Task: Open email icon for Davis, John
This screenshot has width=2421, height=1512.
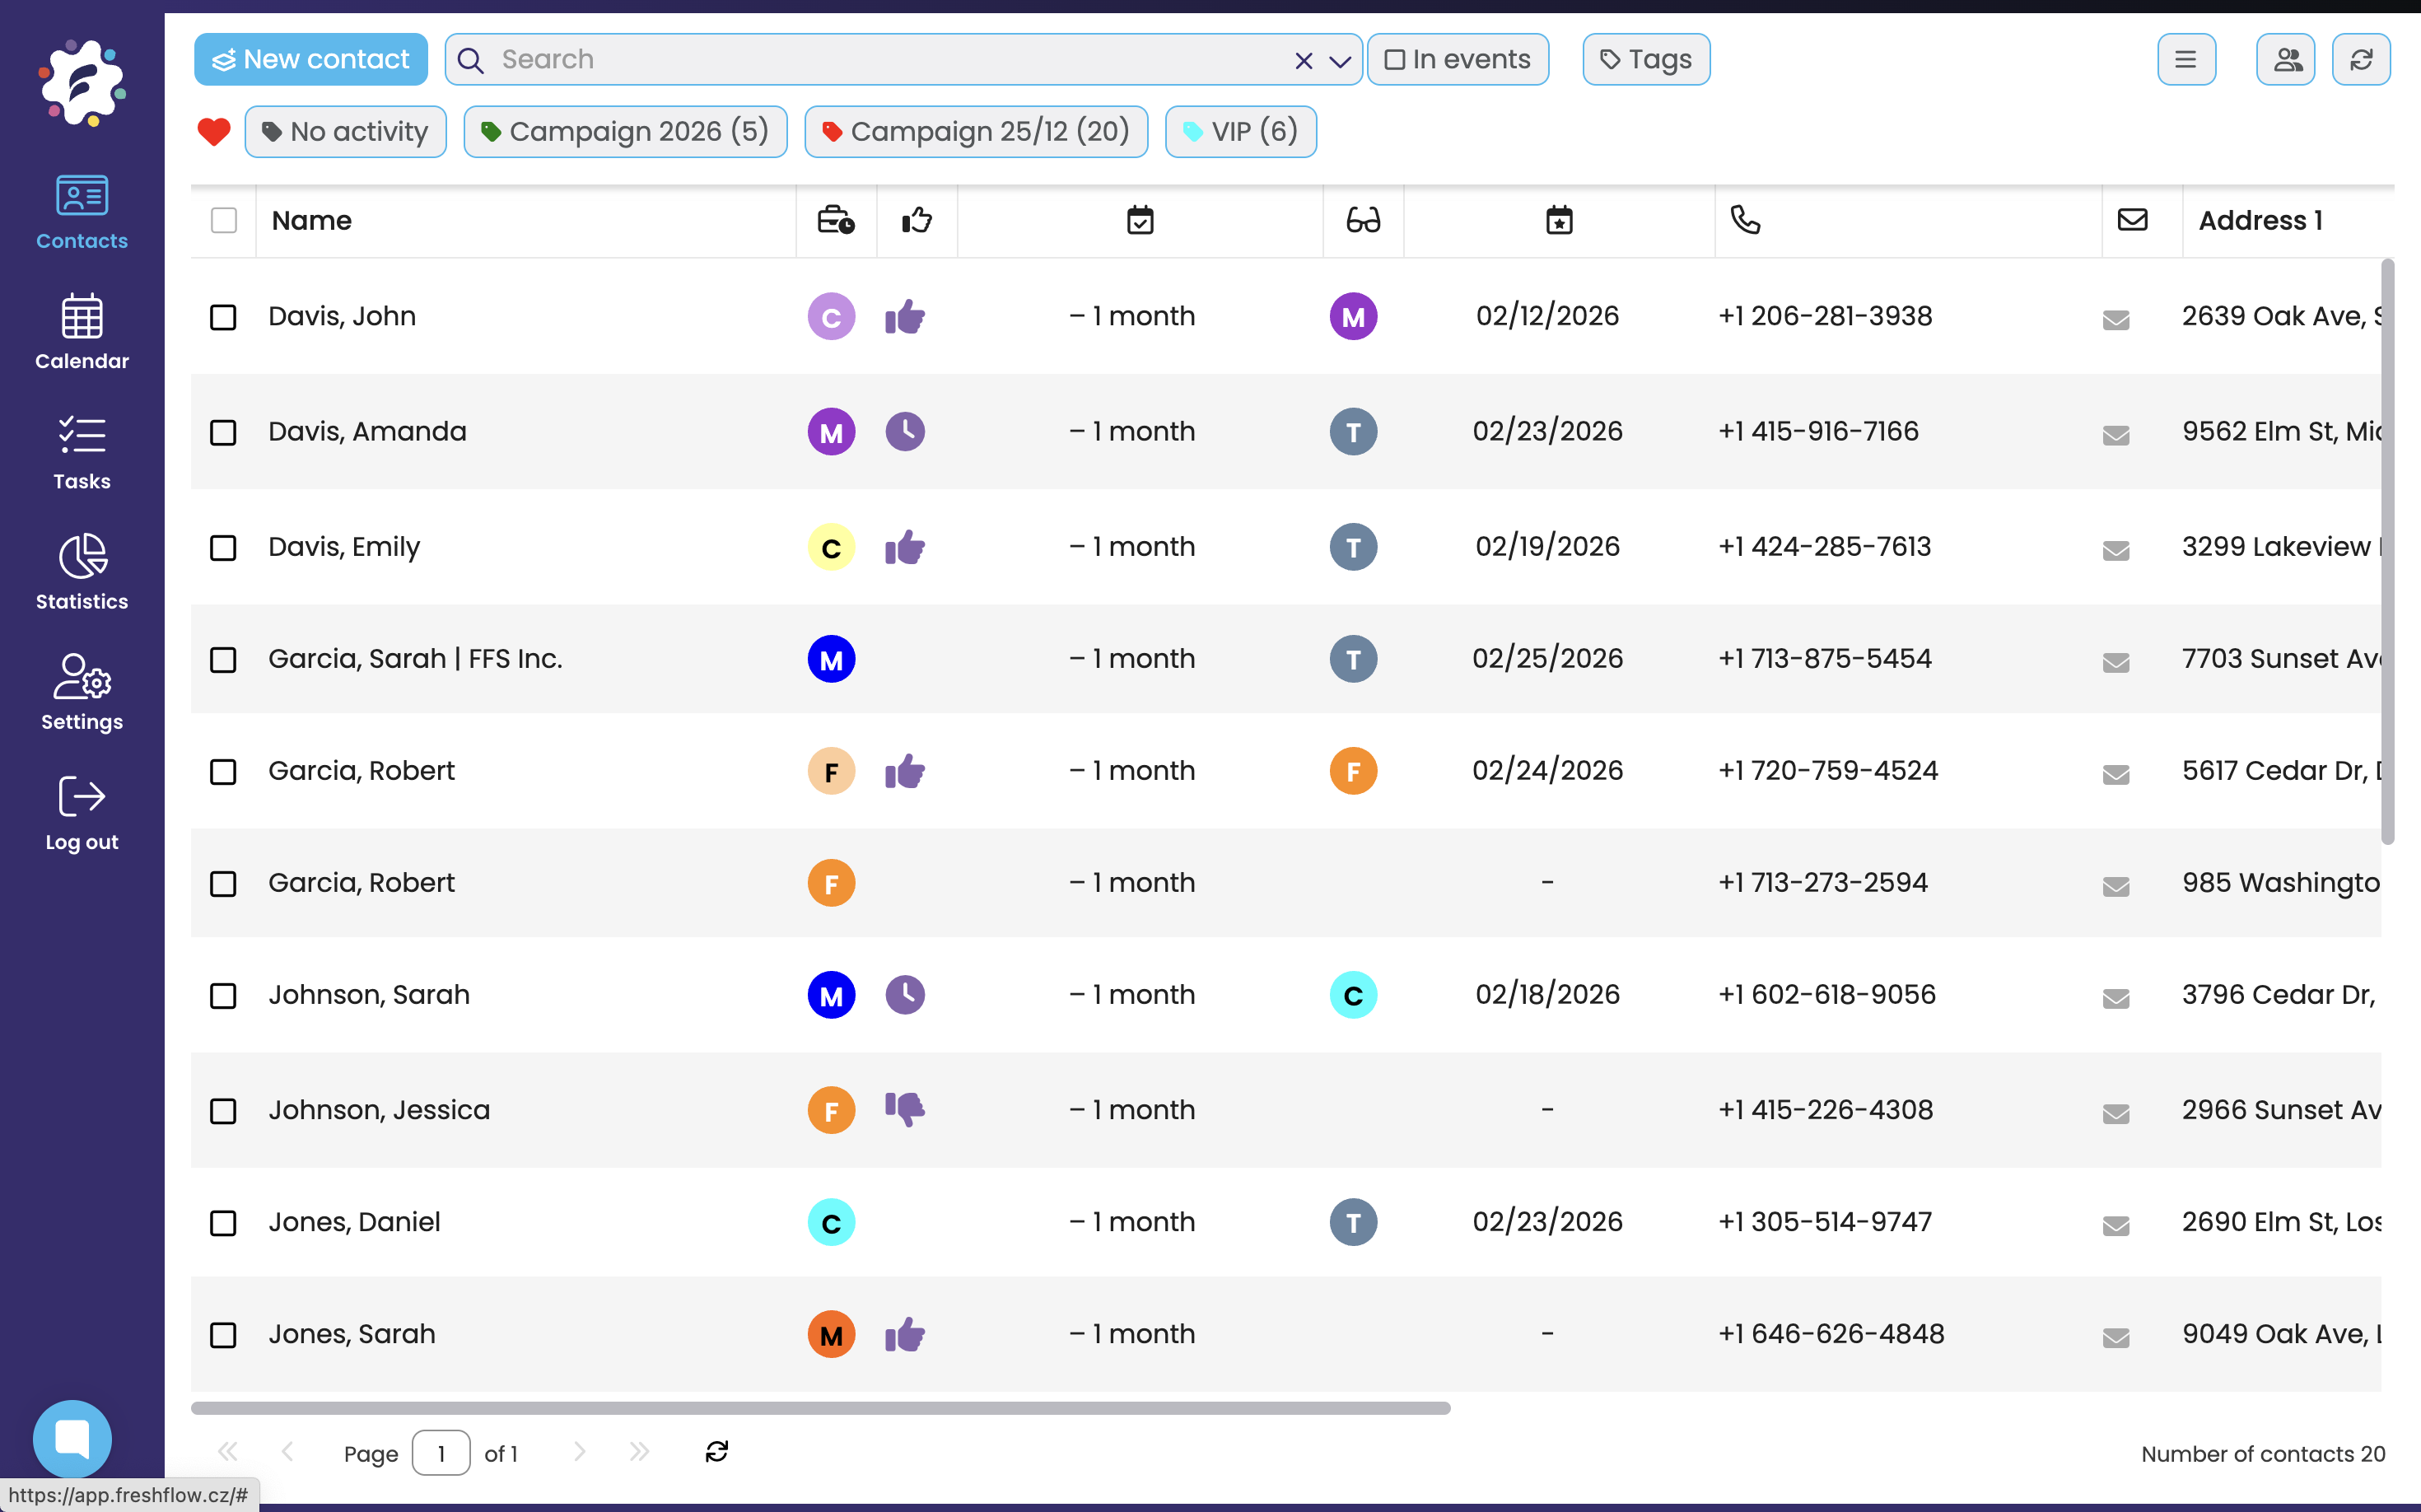Action: (x=2116, y=319)
